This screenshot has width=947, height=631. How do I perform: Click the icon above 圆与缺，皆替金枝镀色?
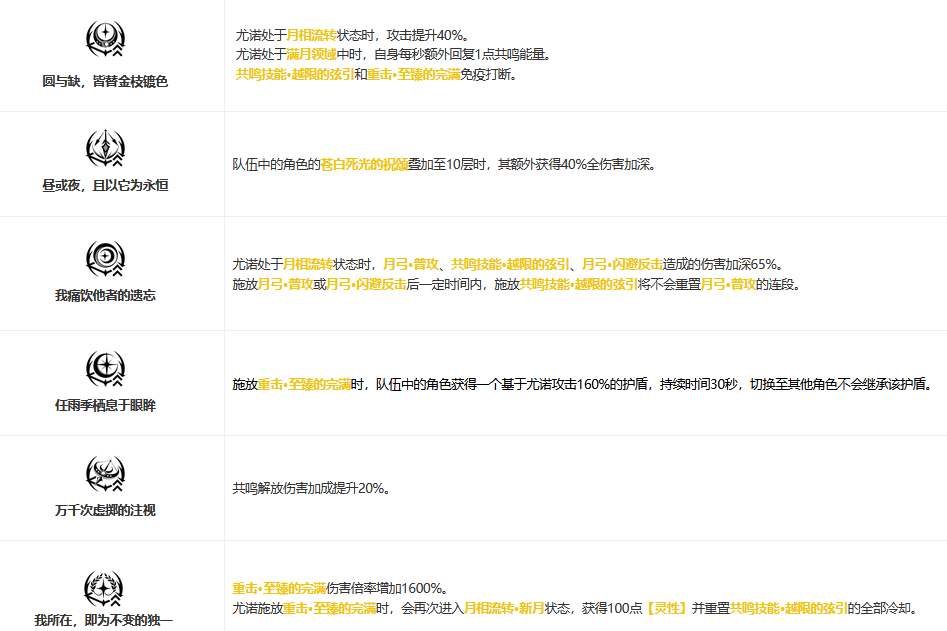coord(105,39)
